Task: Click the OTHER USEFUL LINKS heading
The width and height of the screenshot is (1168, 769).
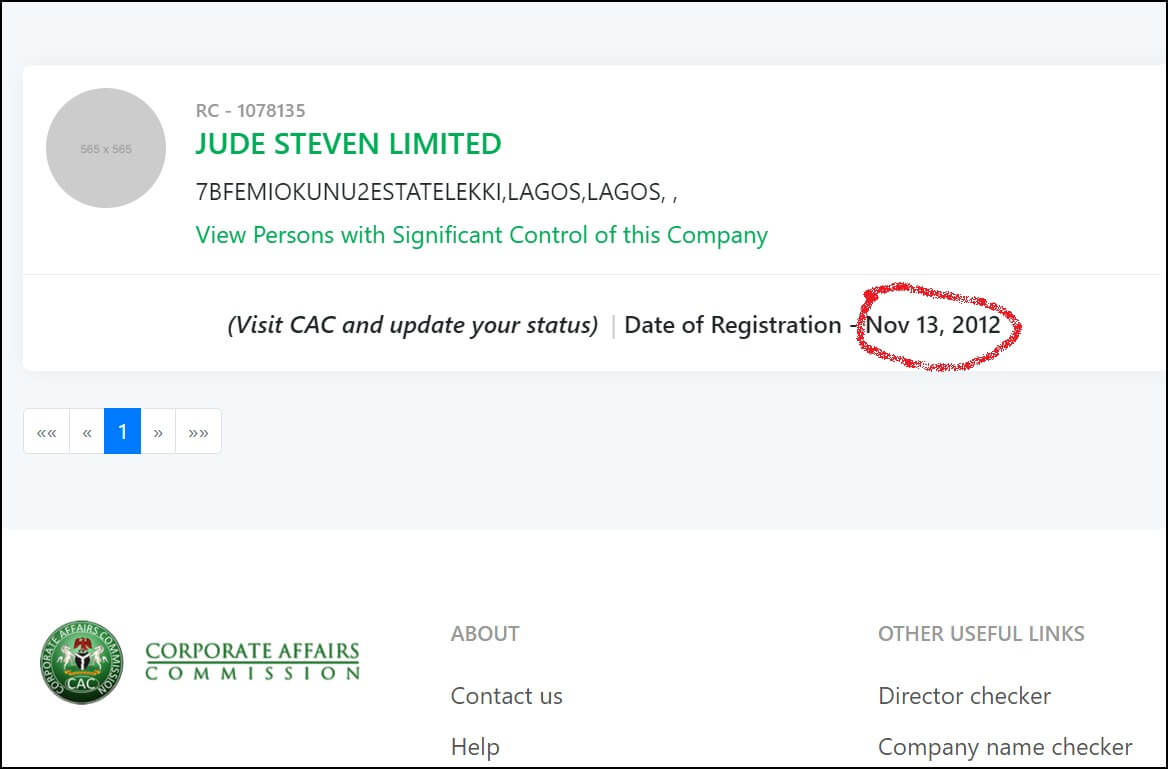Action: click(981, 633)
